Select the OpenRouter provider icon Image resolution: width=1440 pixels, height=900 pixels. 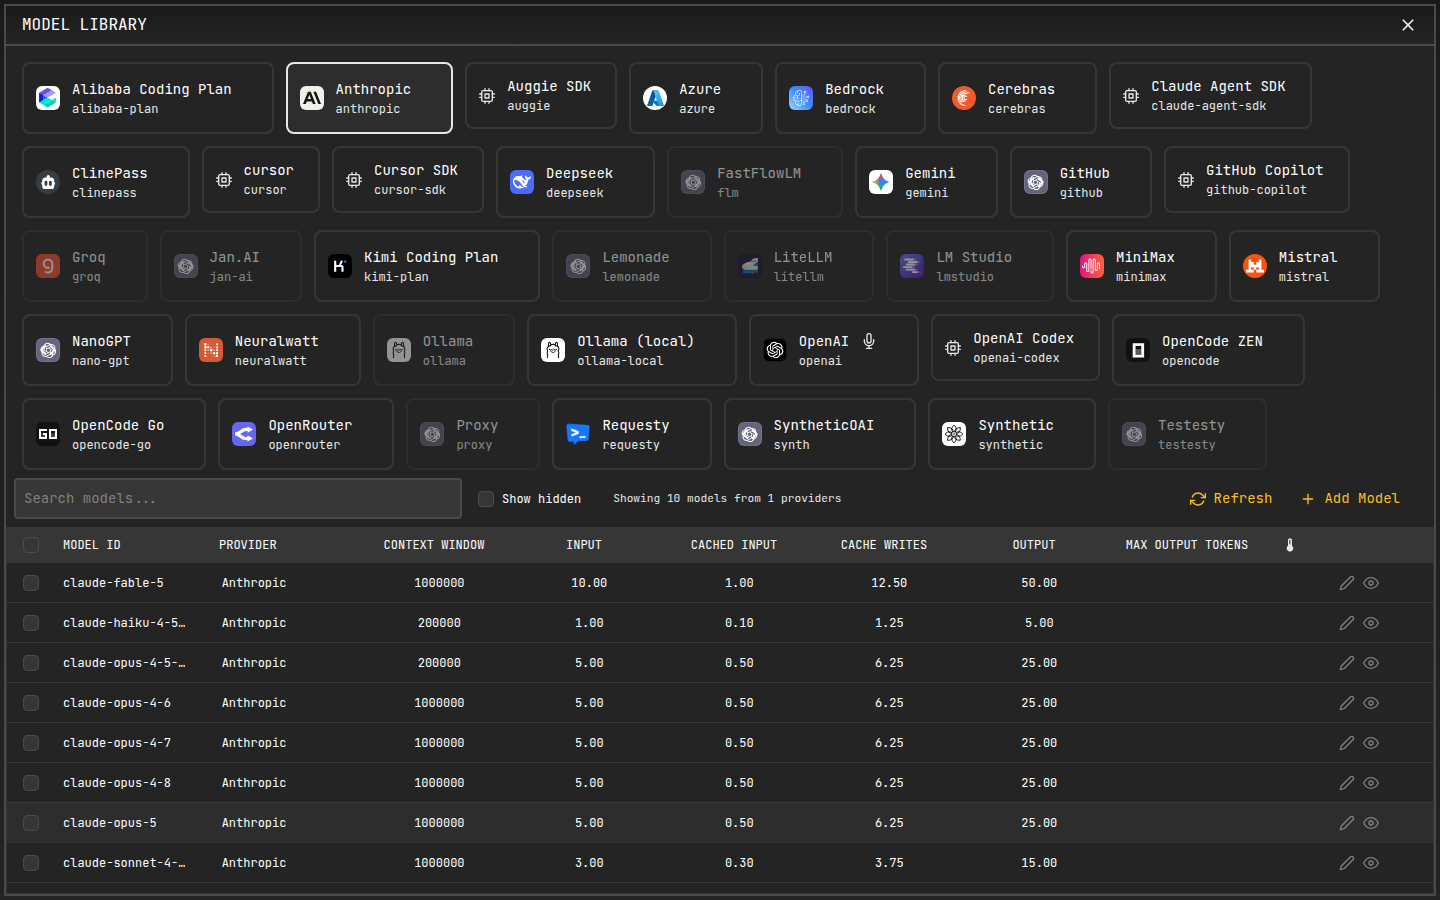[244, 434]
